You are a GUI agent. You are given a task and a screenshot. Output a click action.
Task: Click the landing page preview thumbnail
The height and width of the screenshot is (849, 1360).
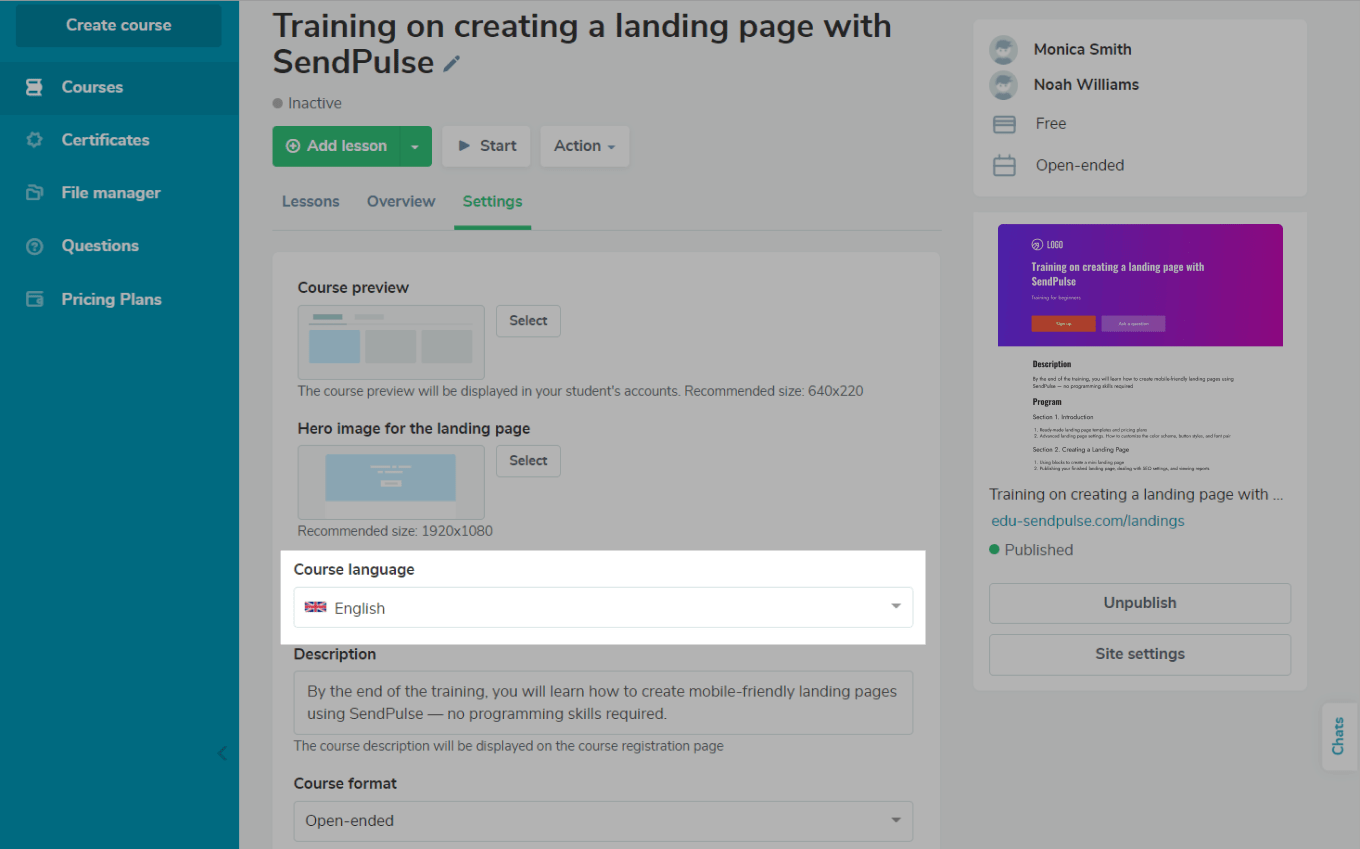pos(1140,348)
